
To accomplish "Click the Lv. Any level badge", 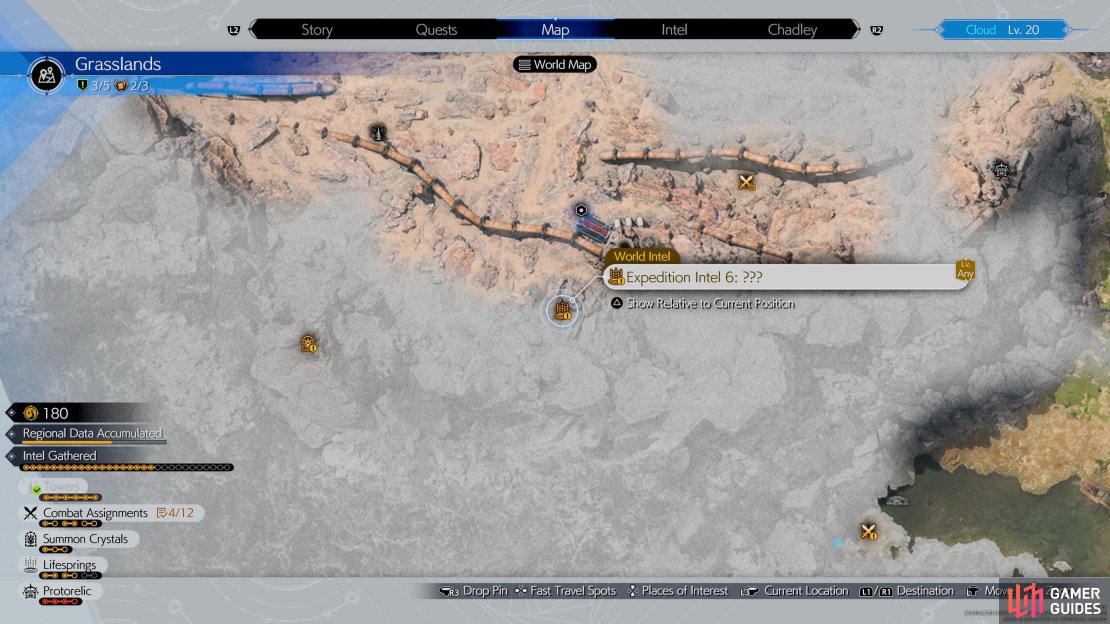I will pos(965,270).
